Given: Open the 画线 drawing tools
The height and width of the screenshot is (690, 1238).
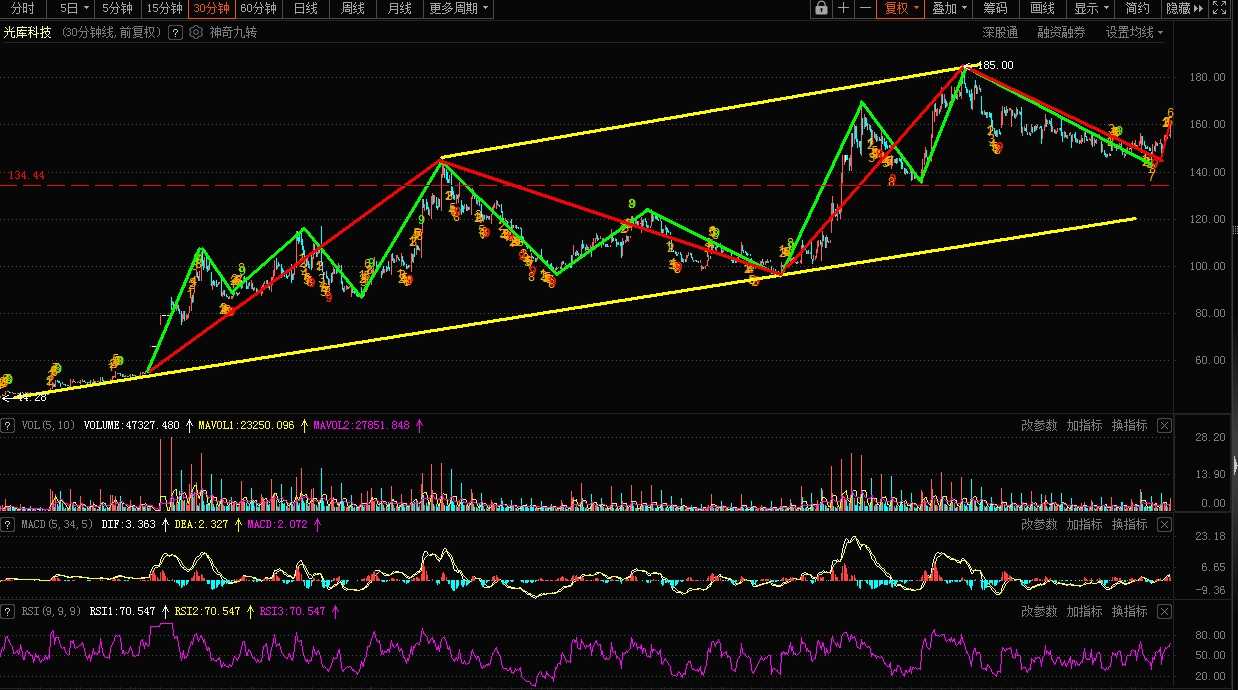Looking at the screenshot, I should (x=1042, y=8).
